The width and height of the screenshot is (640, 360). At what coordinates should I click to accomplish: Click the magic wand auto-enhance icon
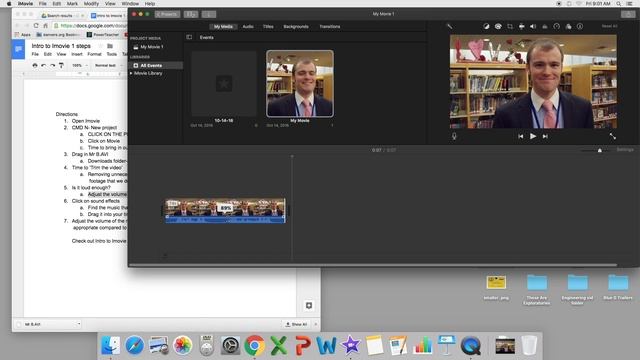tap(450, 27)
